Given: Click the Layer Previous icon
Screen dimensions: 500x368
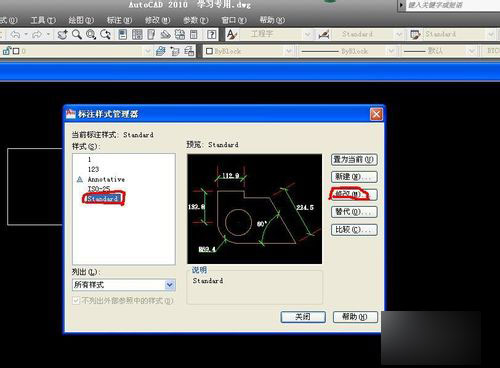Looking at the screenshot, I should 175,51.
